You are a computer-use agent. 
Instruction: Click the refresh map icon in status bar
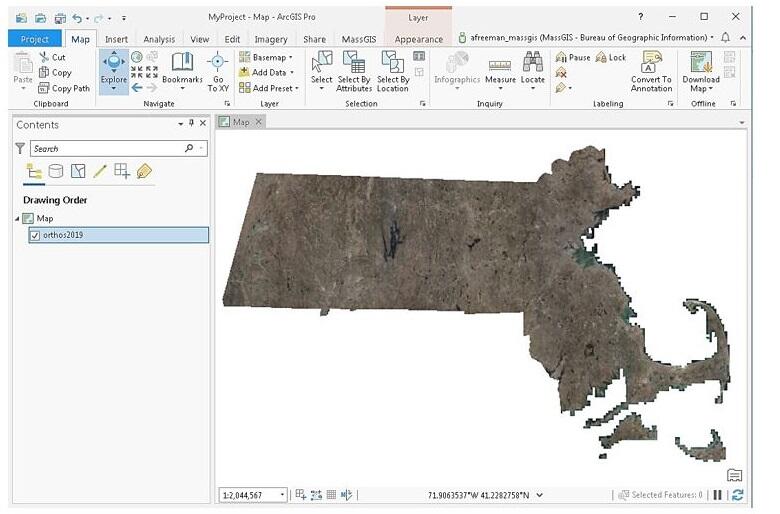[737, 495]
